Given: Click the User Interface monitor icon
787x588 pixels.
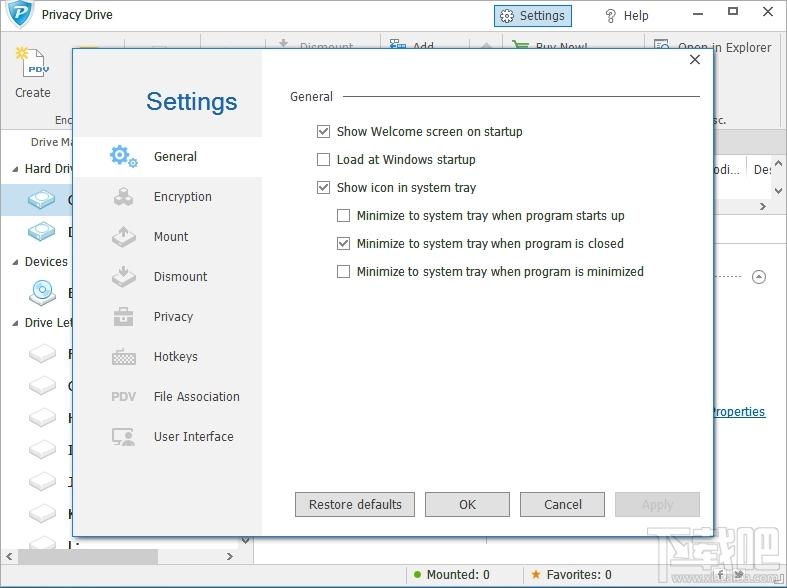Looking at the screenshot, I should click(x=123, y=437).
